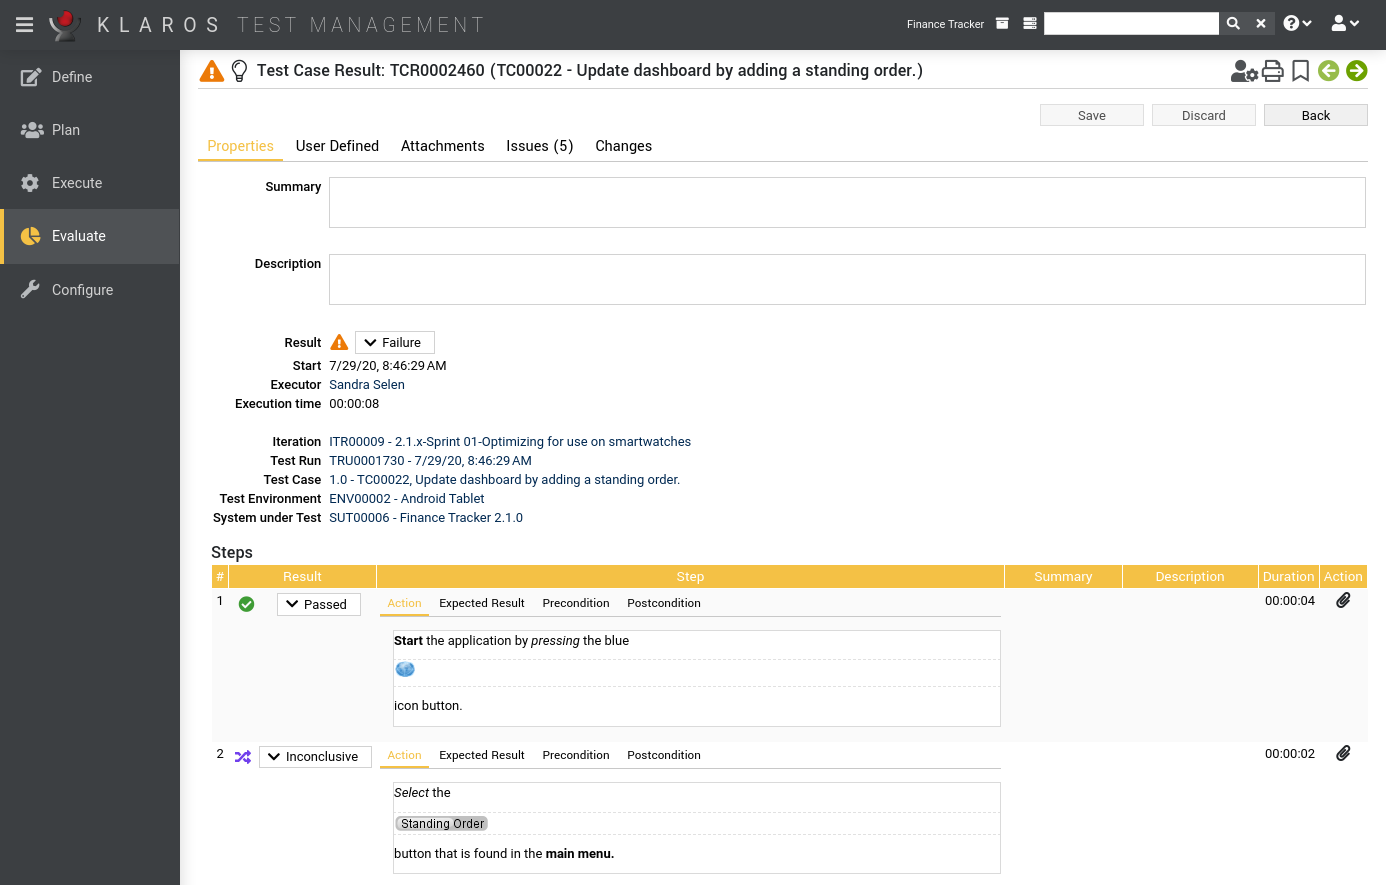The width and height of the screenshot is (1386, 885).
Task: Click the warning icon beside the Result field
Action: point(338,342)
